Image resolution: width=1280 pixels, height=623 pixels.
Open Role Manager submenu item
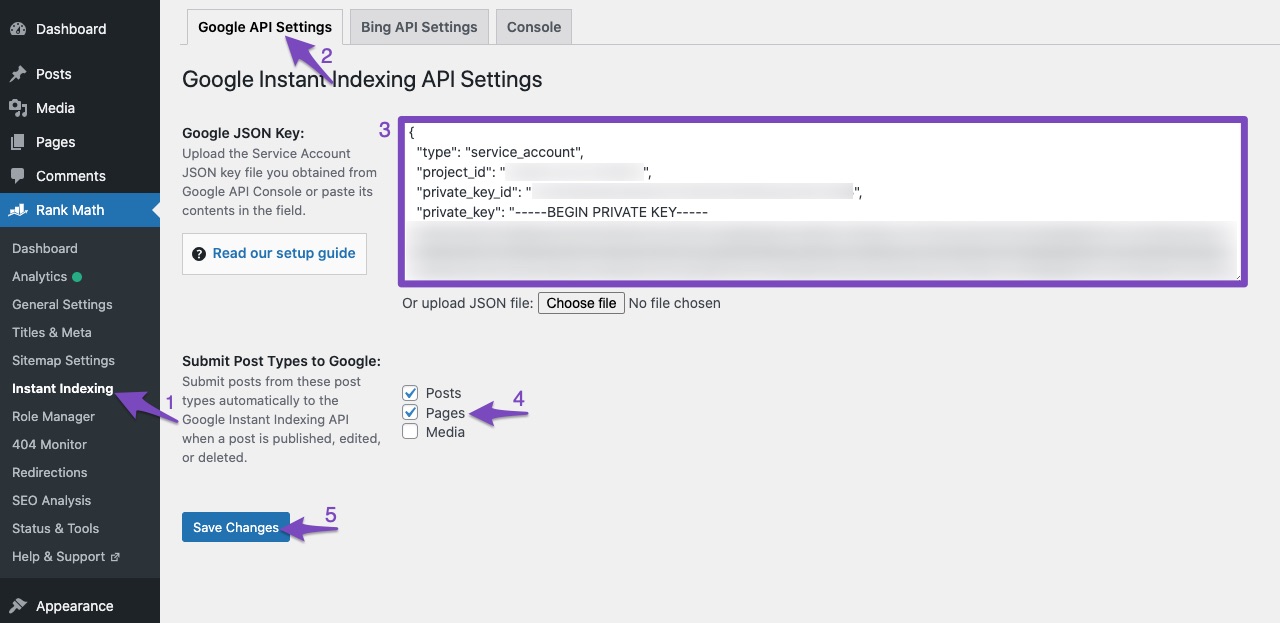(x=54, y=416)
